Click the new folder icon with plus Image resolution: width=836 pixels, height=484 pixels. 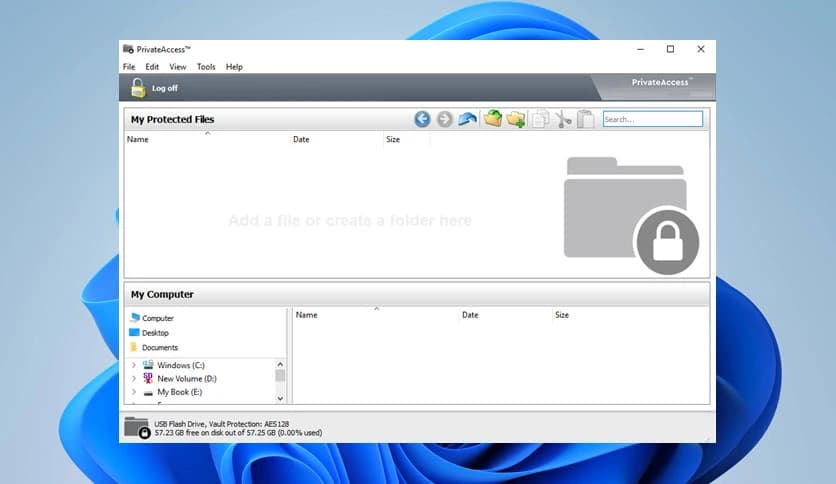tap(516, 119)
